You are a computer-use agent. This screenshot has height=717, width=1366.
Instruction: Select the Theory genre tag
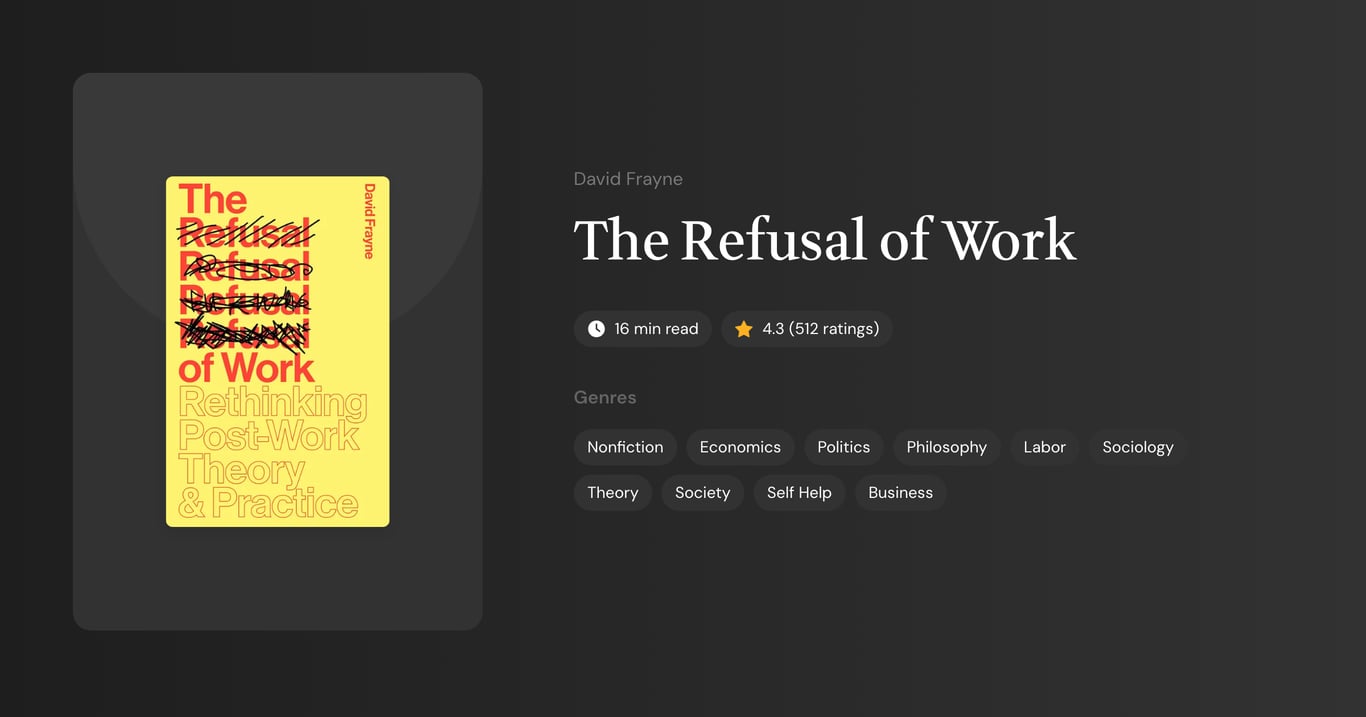612,492
